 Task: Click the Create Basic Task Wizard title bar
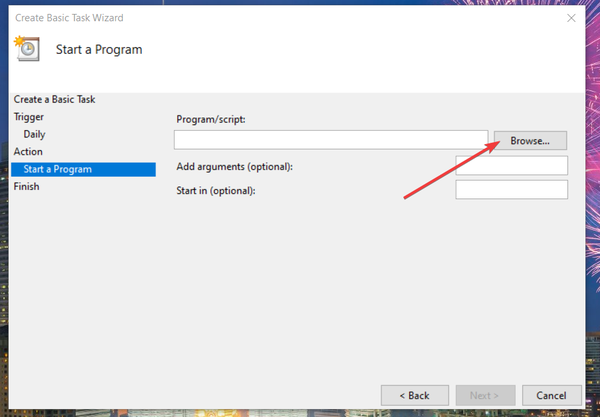coord(250,17)
